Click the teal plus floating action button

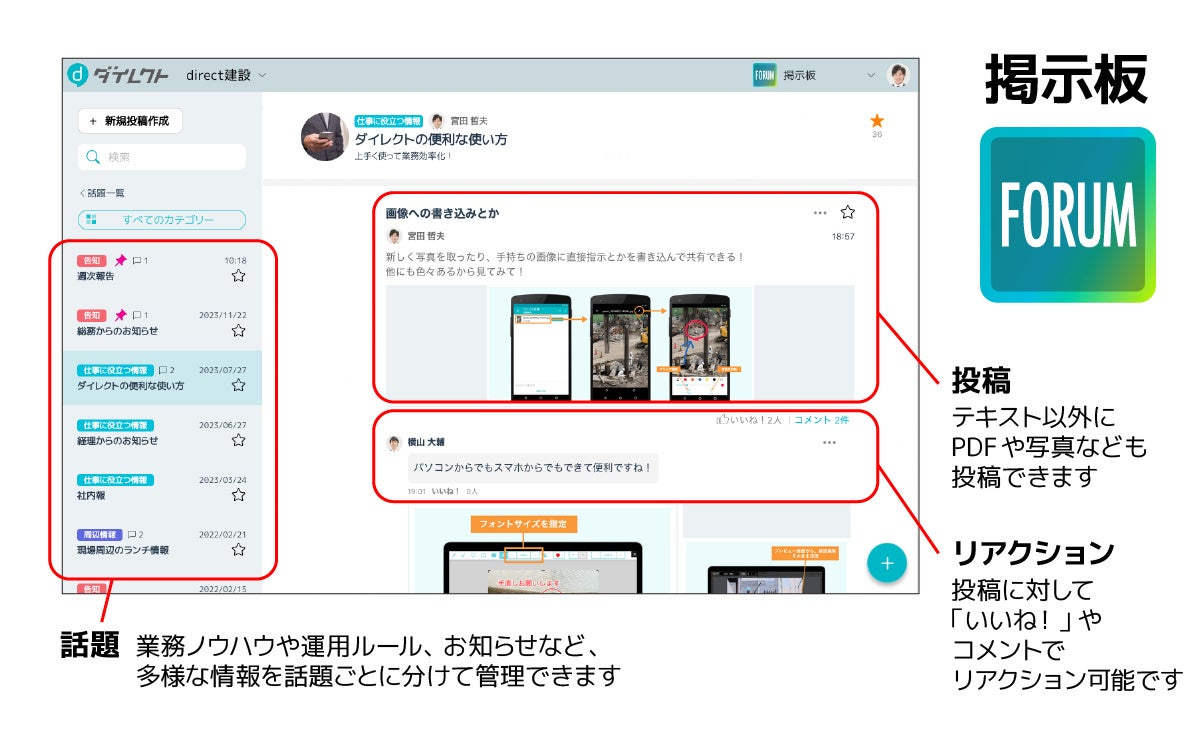(886, 562)
